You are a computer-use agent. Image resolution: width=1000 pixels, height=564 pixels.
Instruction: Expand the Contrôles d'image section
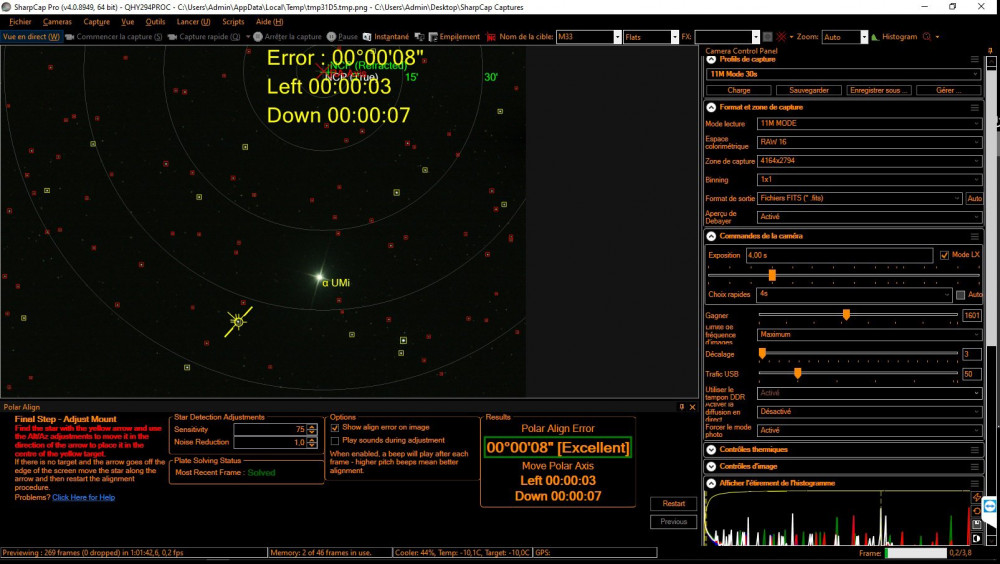(711, 466)
